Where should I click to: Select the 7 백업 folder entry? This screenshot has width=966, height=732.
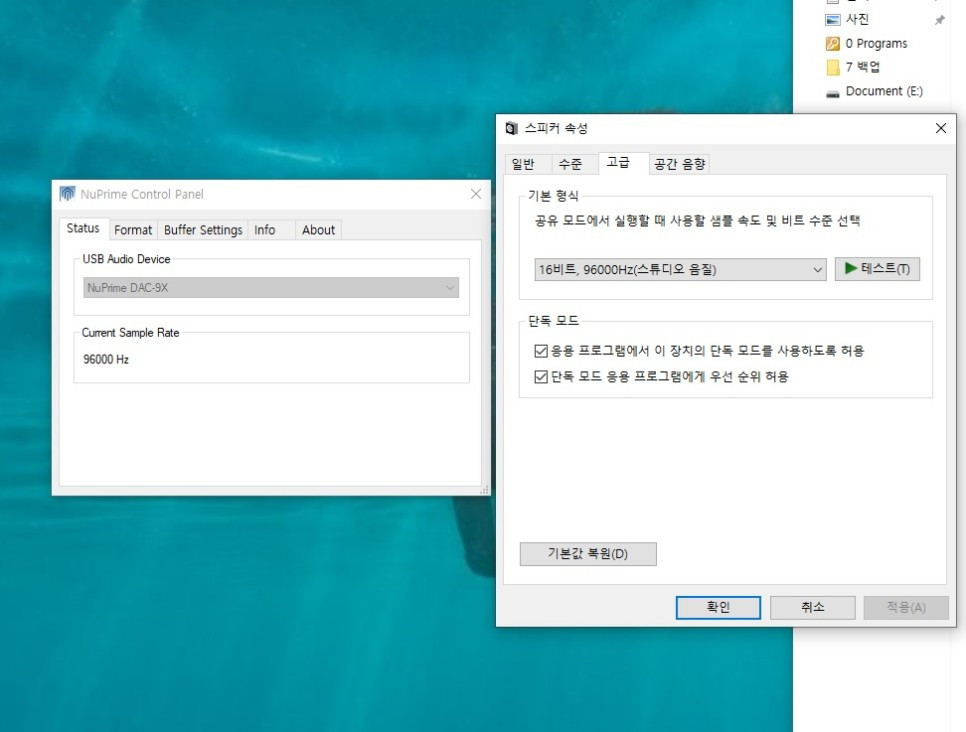[x=862, y=67]
